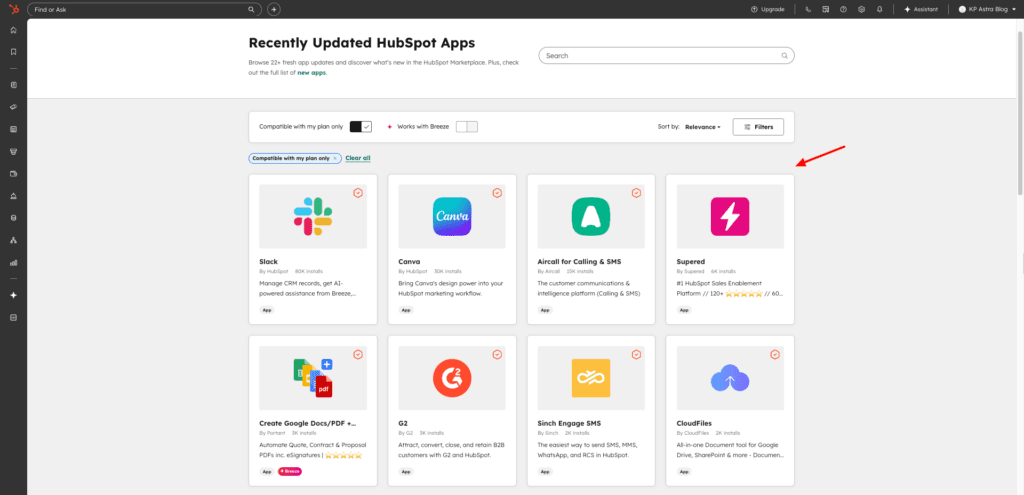Open the G2 app thumbnail
1024x495 pixels.
click(452, 378)
